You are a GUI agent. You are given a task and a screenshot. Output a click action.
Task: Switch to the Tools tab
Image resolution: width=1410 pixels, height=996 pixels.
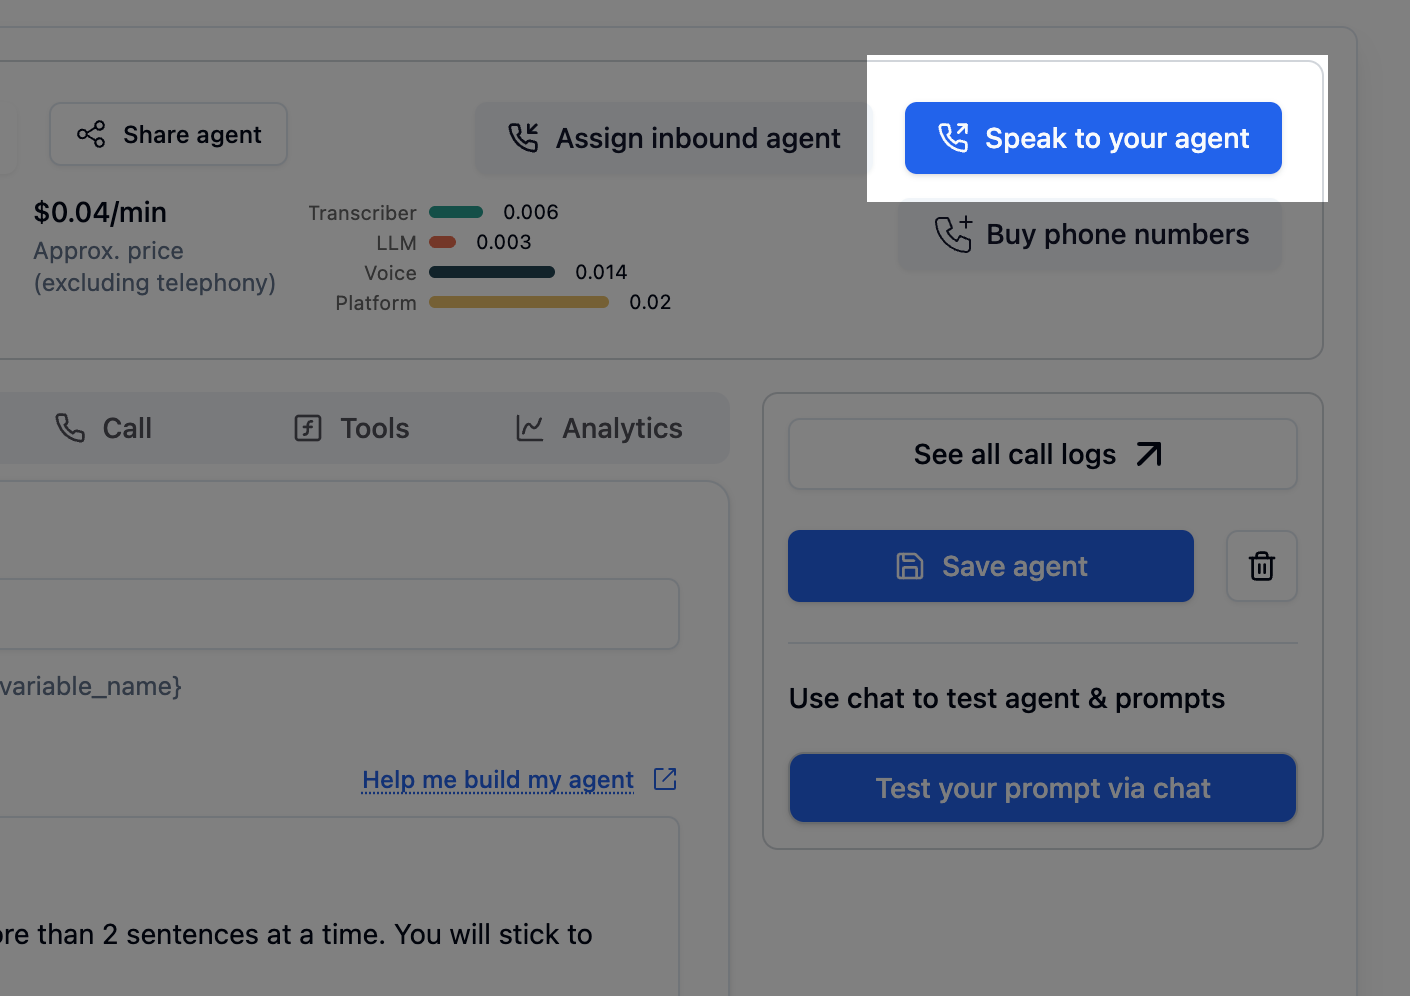(x=351, y=428)
